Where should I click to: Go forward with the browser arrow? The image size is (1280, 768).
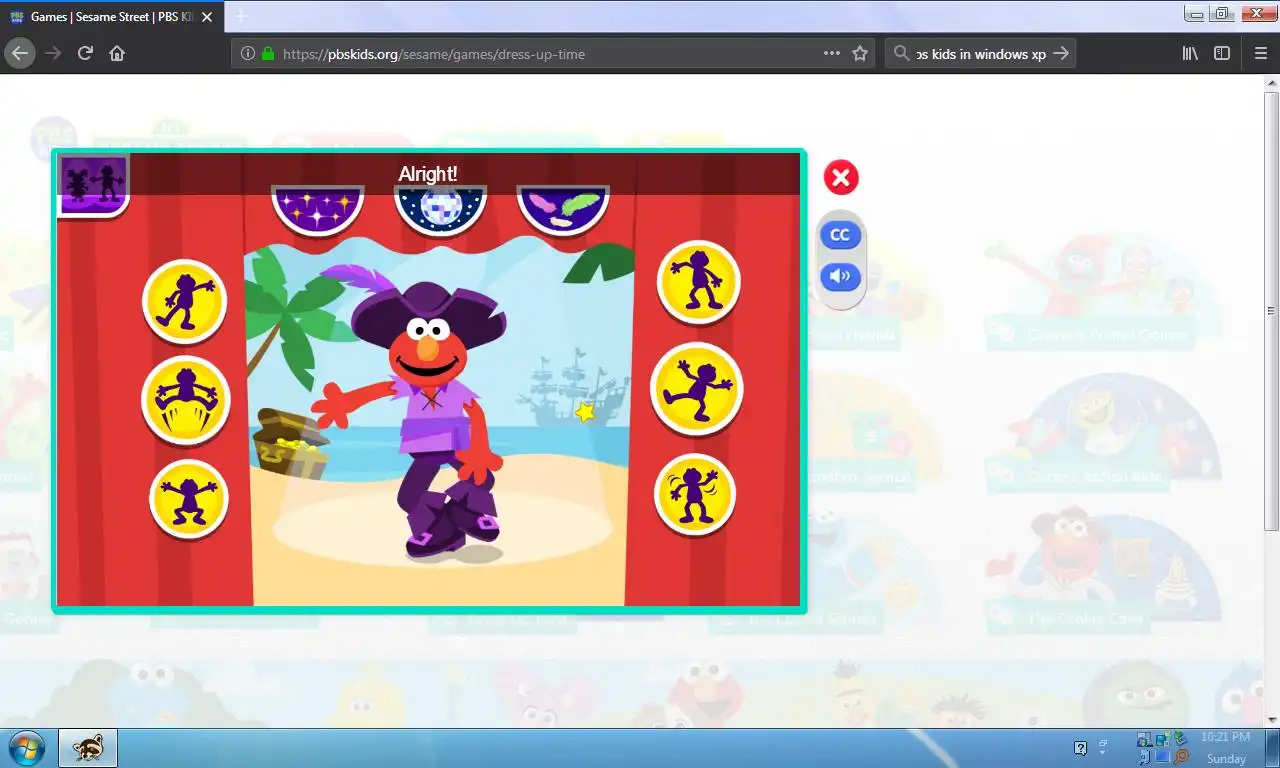point(53,53)
